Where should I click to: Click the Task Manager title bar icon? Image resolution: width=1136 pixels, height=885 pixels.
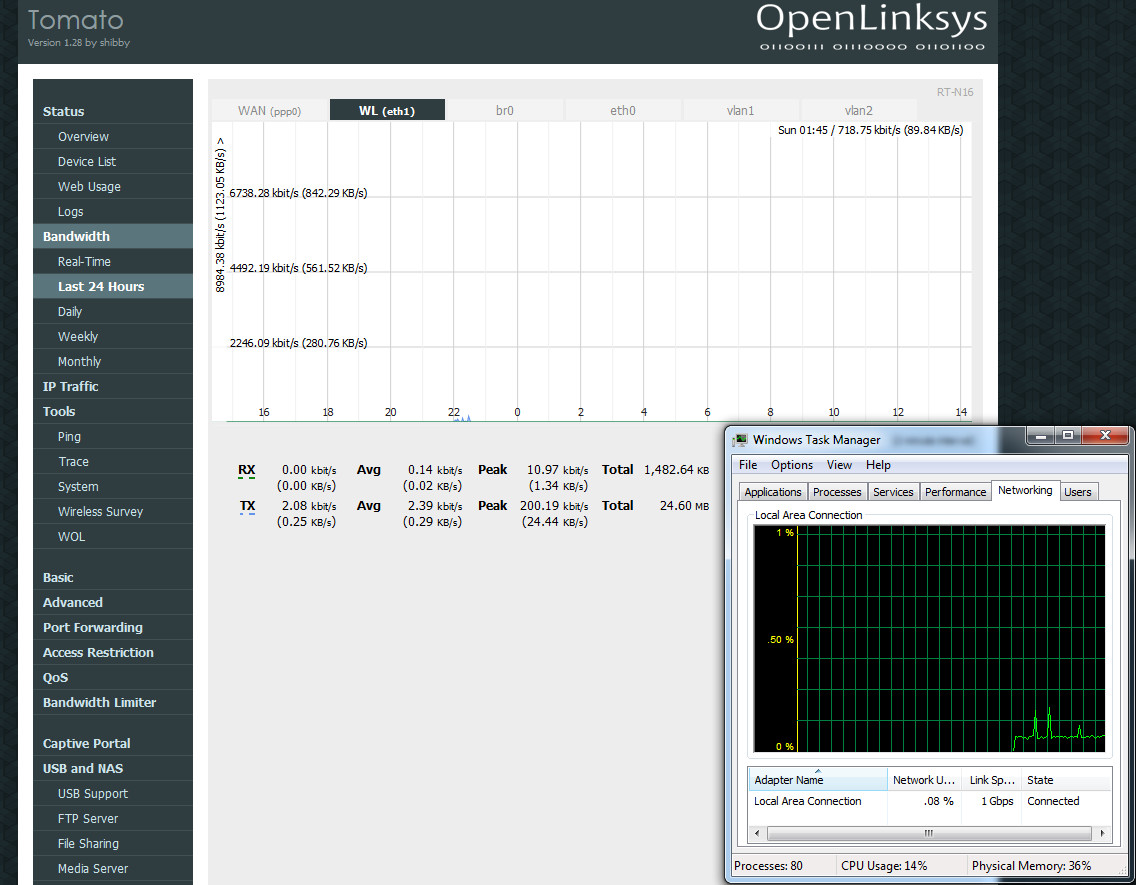tap(740, 440)
